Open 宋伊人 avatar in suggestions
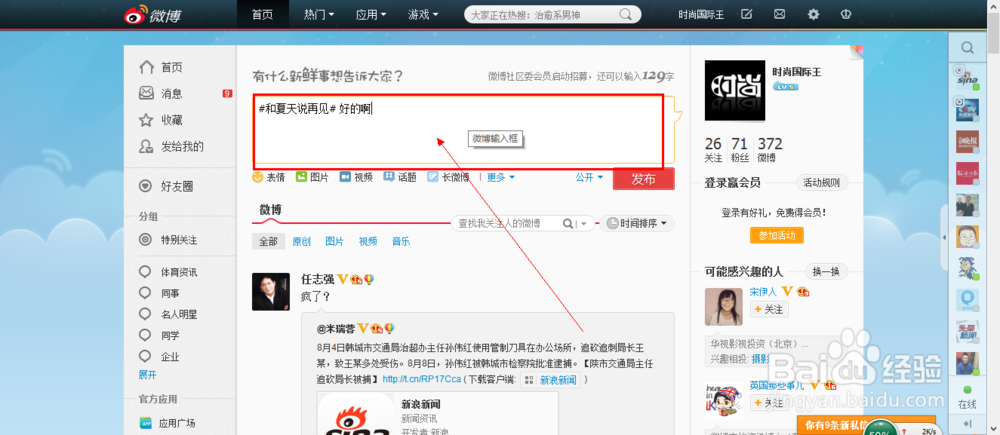The image size is (1000, 435). click(723, 307)
